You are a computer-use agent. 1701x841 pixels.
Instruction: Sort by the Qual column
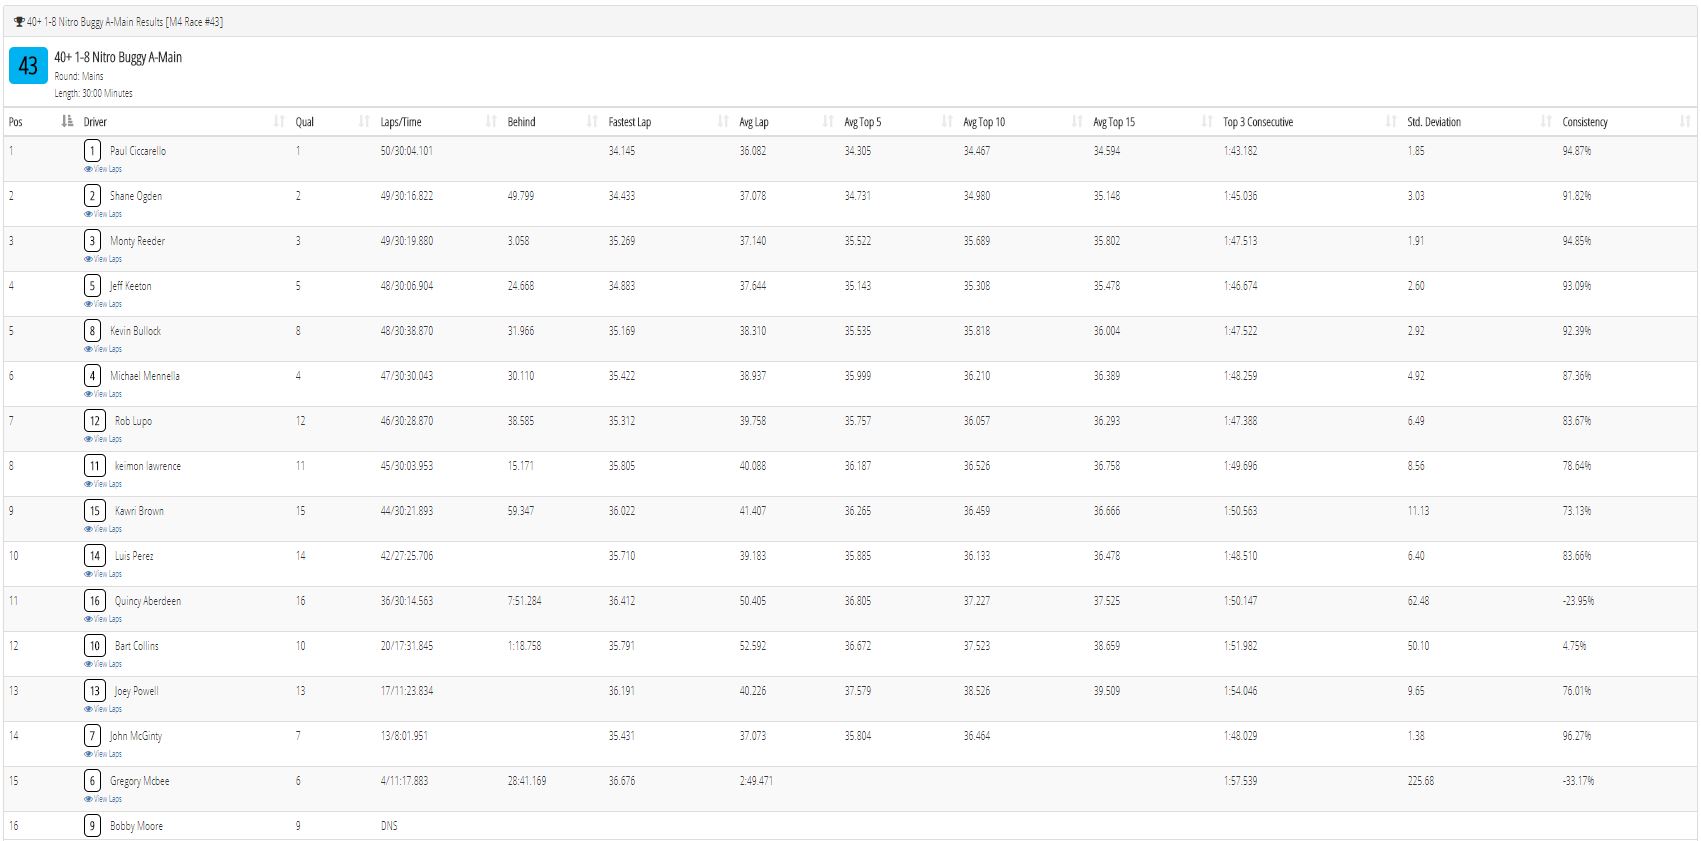click(333, 122)
